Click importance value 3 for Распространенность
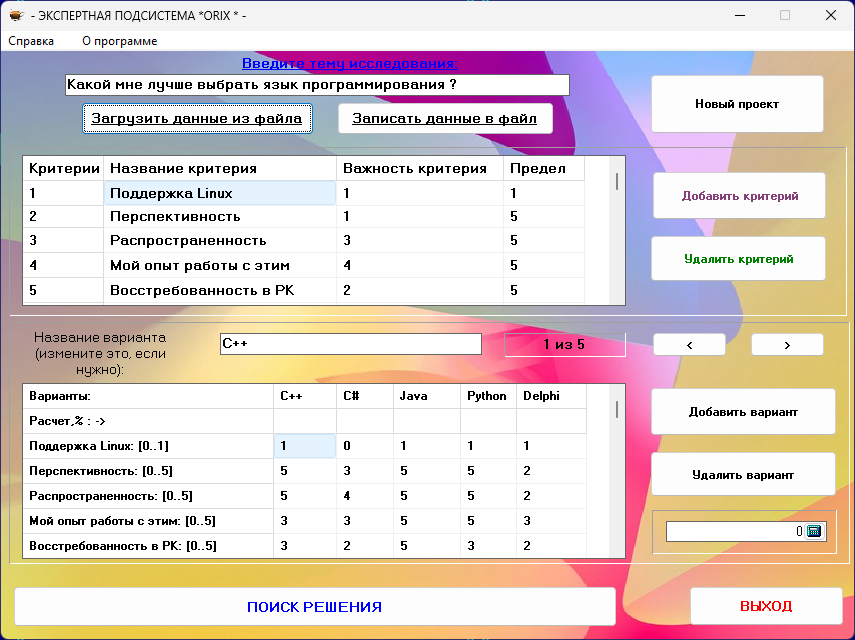 [x=420, y=240]
